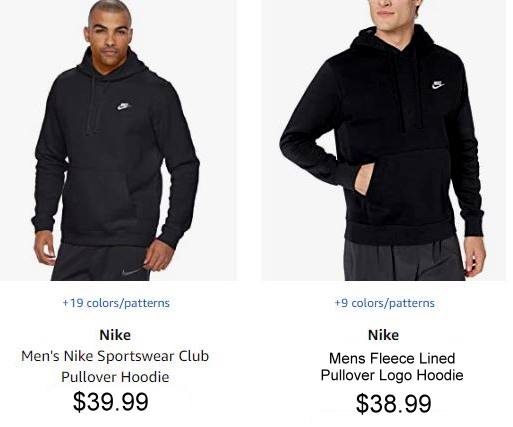Click the drawstrings on the left hoodie

(91, 107)
